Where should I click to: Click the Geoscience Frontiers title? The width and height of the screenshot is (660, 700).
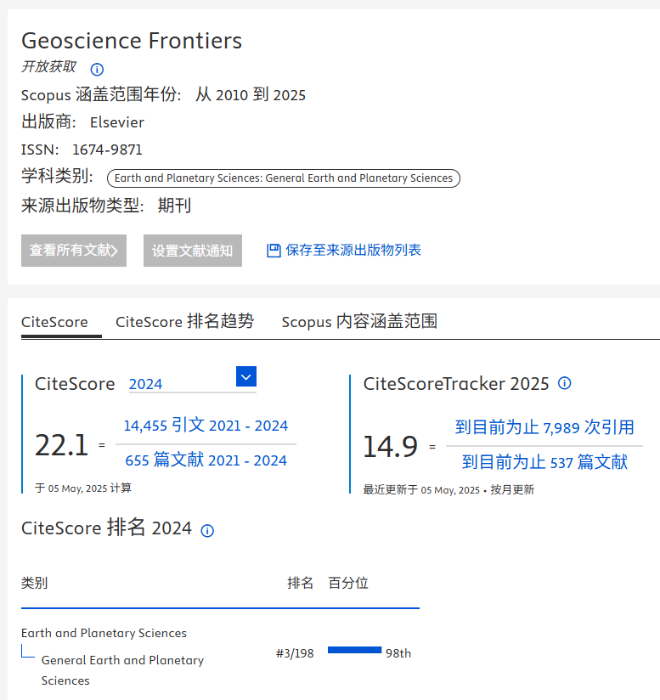[132, 41]
